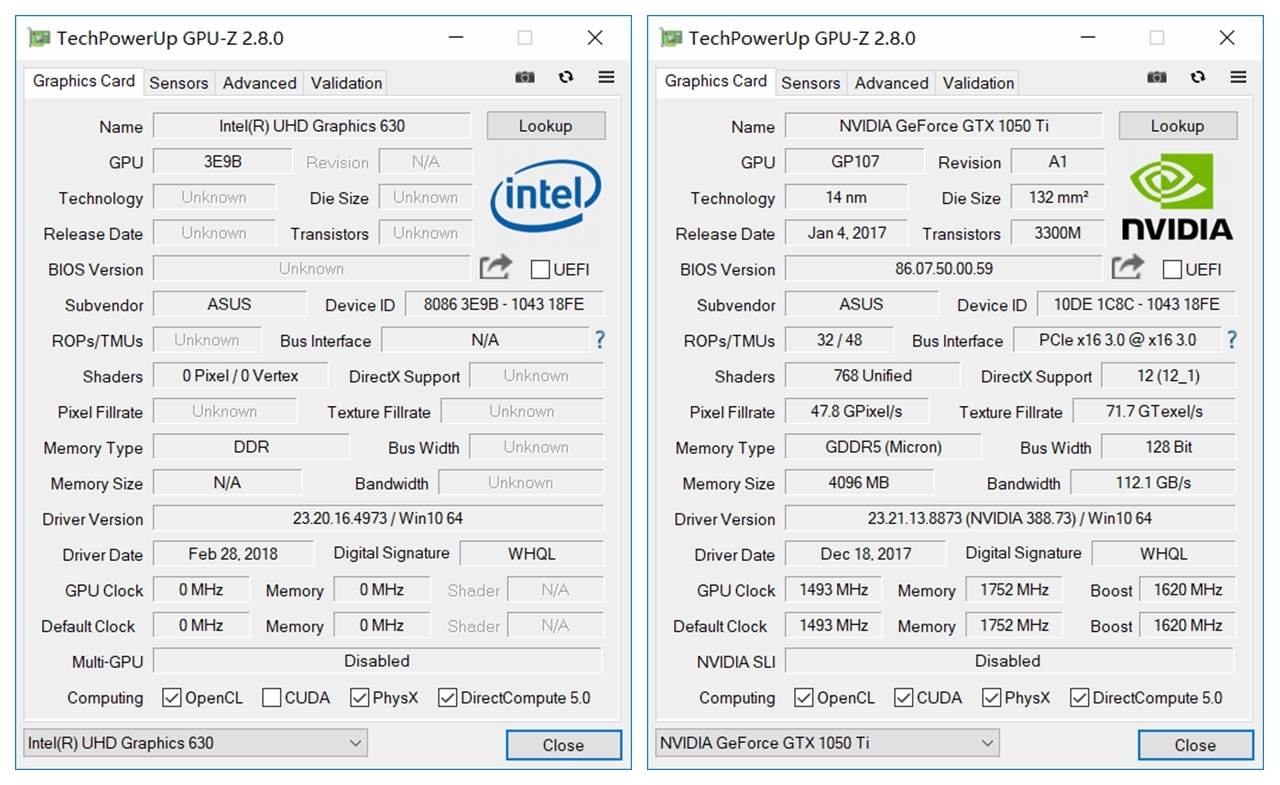The width and height of the screenshot is (1280, 785).
Task: Click the BIOS export icon in Intel window
Action: pyautogui.click(x=495, y=267)
